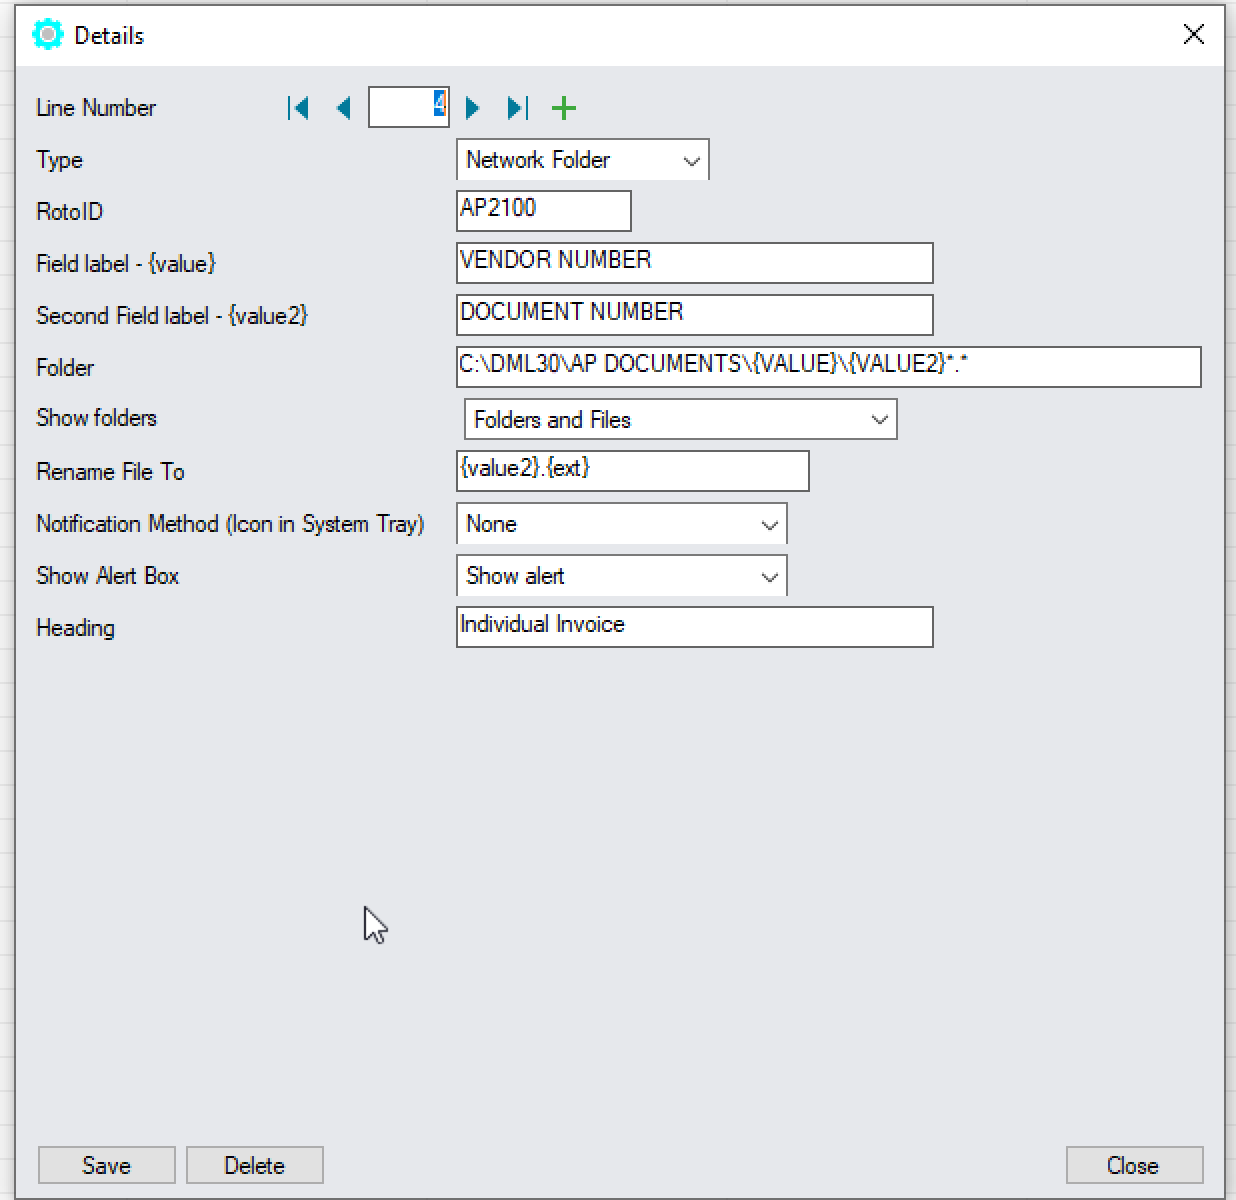Click the VENDOR NUMBER field label input
The height and width of the screenshot is (1200, 1236).
click(x=694, y=263)
